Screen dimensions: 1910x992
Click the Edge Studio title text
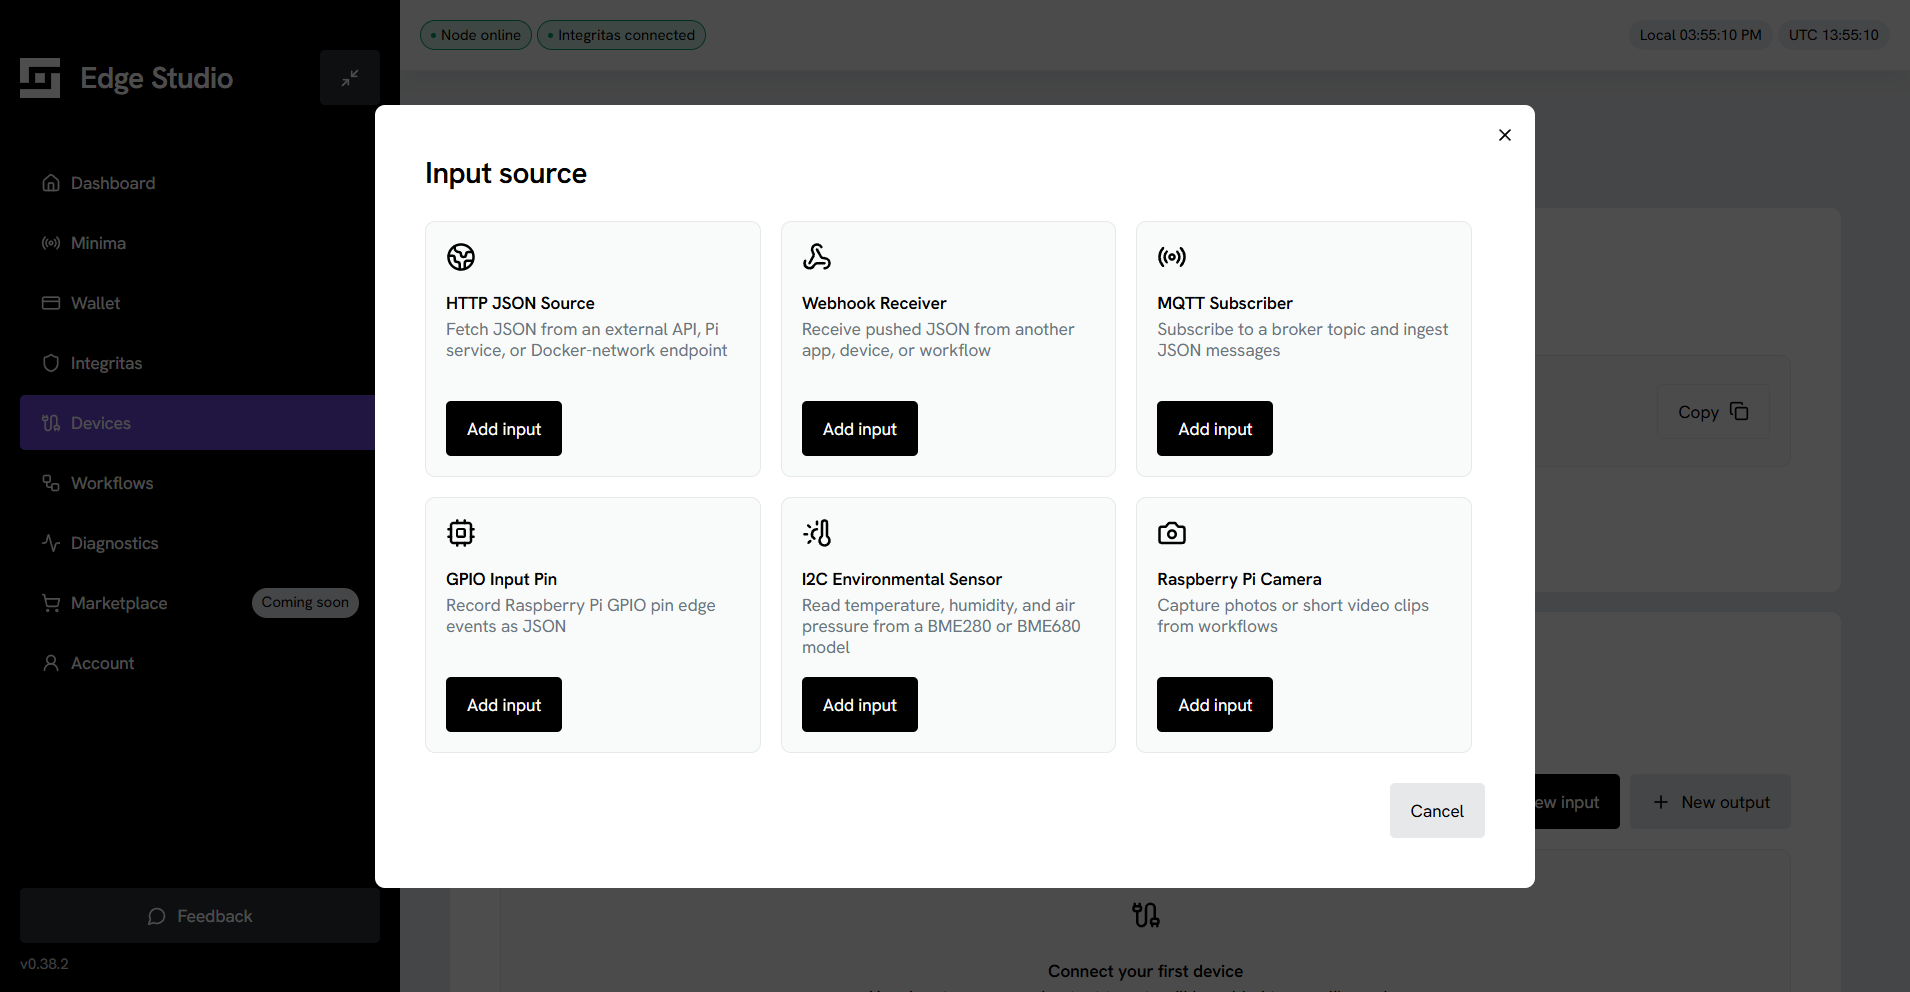pos(157,78)
